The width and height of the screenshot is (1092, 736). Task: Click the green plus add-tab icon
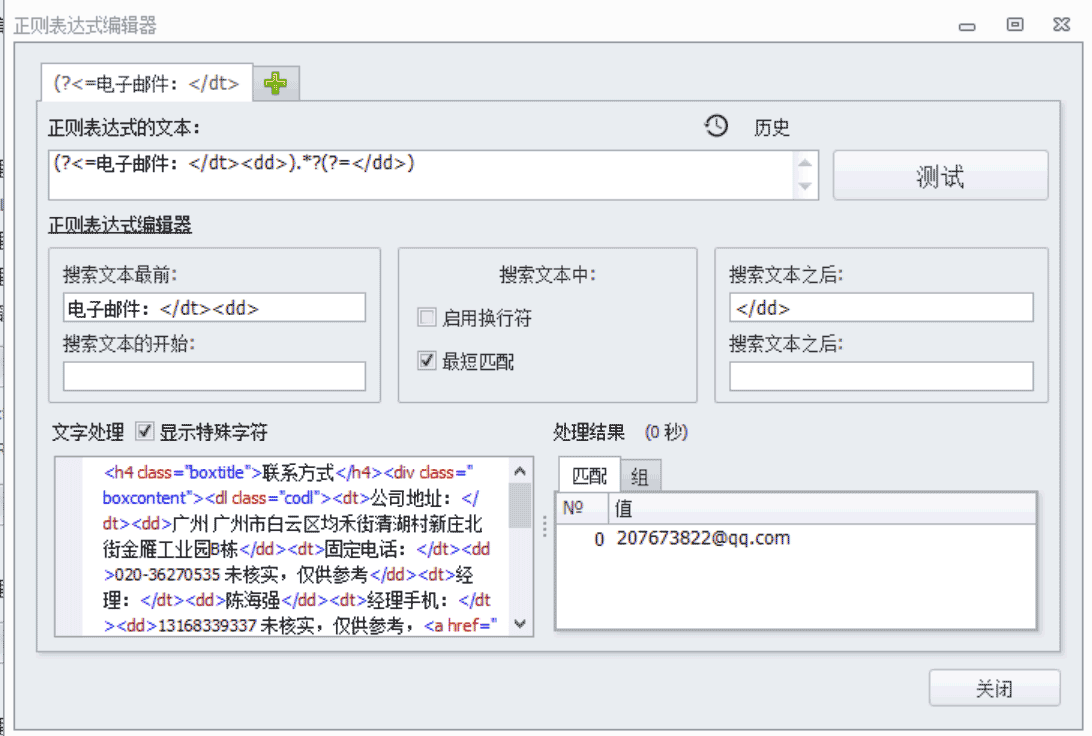tap(275, 85)
